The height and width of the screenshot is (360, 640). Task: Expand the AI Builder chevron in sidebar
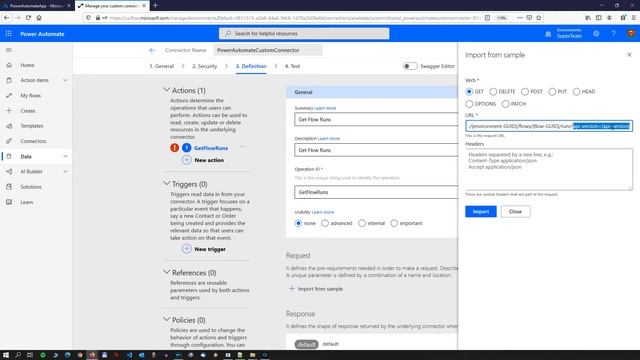coord(65,171)
